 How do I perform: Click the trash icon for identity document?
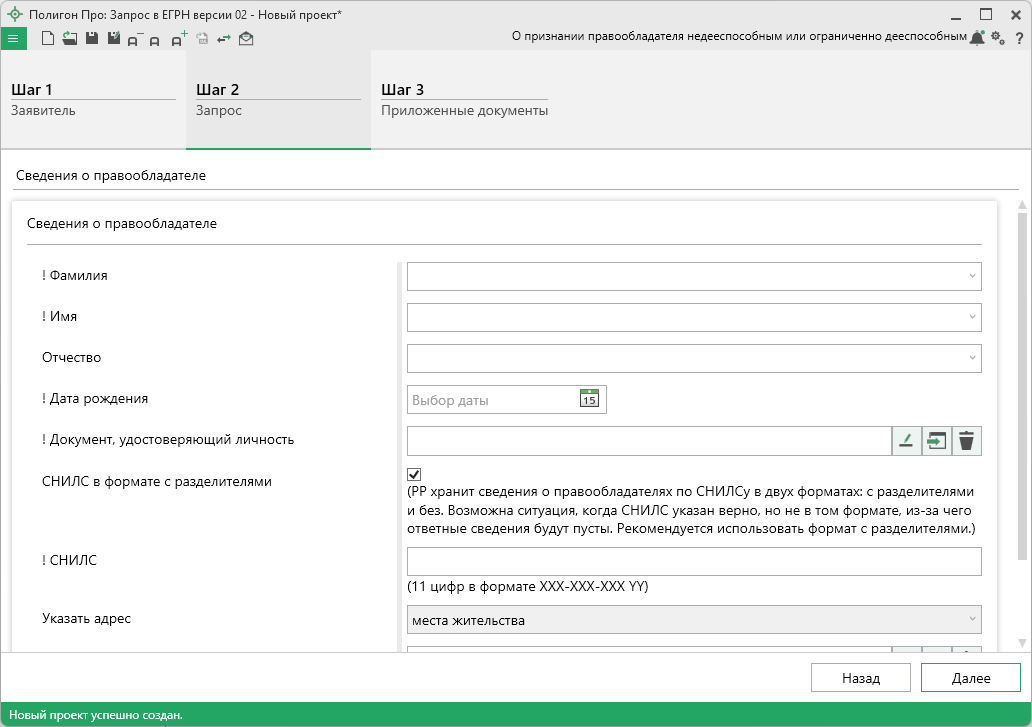click(966, 441)
